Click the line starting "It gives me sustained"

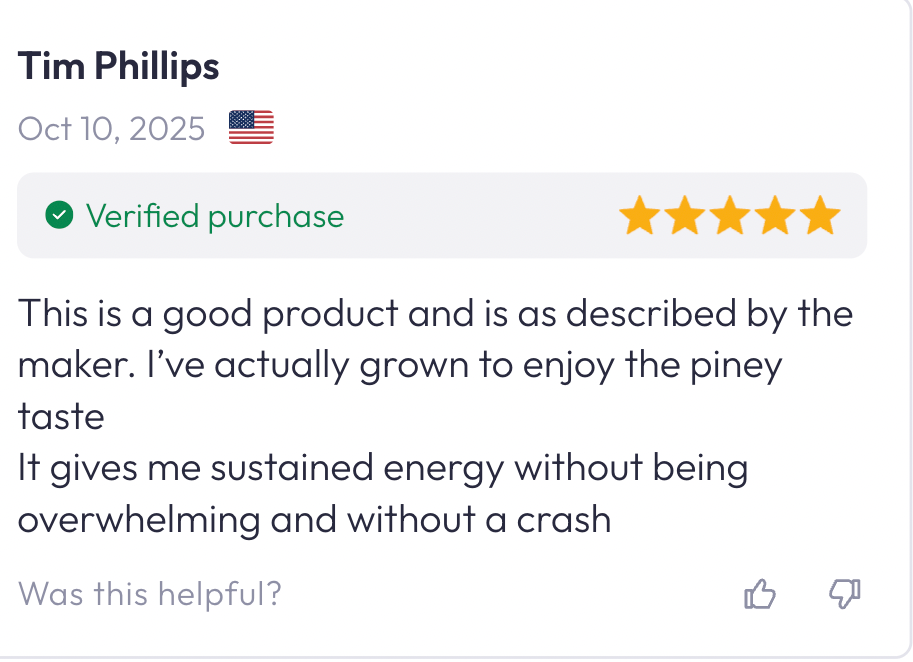click(383, 468)
